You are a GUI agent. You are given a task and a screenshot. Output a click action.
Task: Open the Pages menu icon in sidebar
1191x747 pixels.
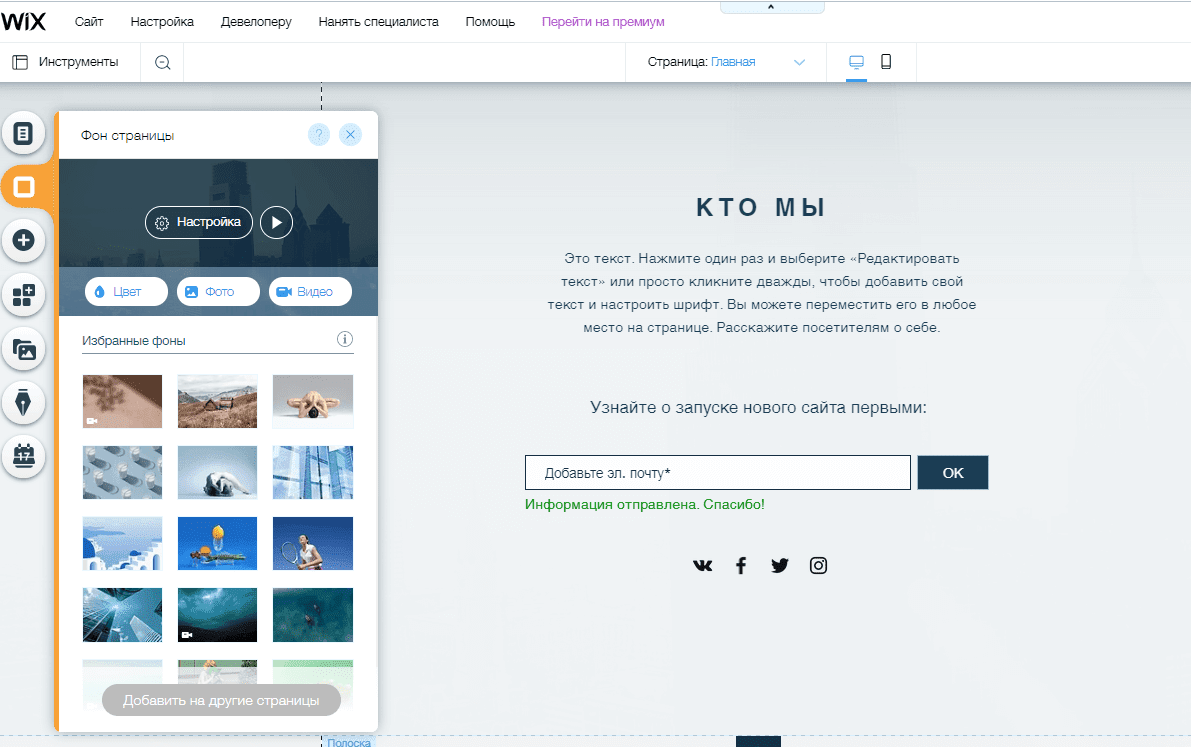pos(23,133)
